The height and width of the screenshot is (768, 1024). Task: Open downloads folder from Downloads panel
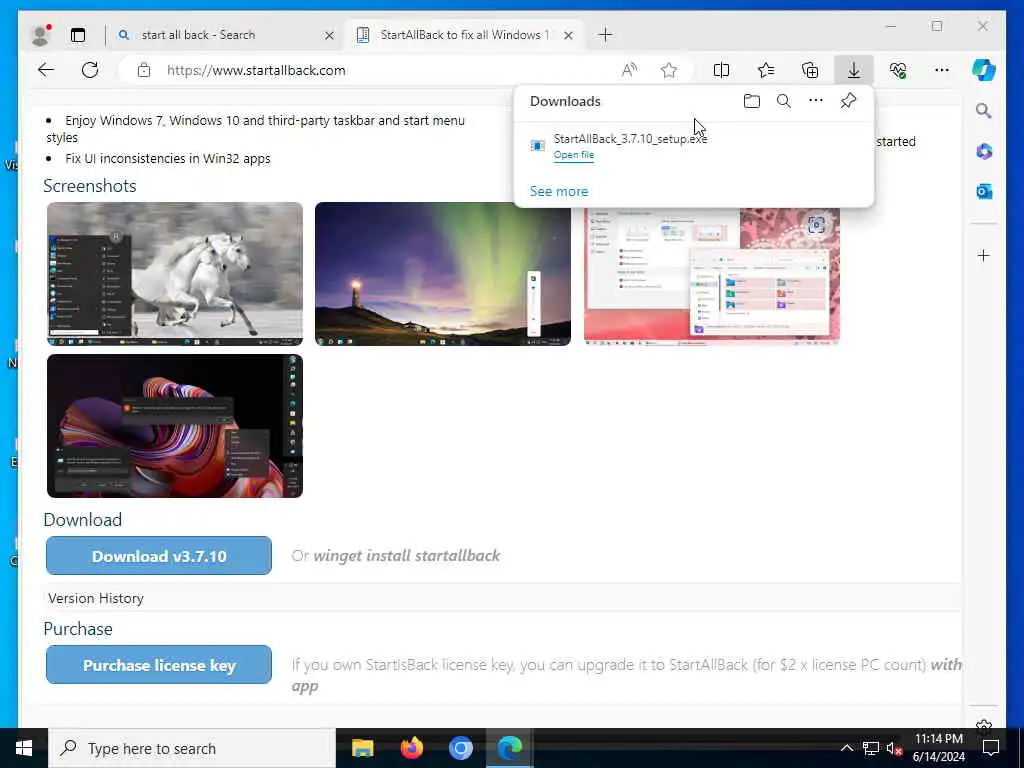point(752,101)
